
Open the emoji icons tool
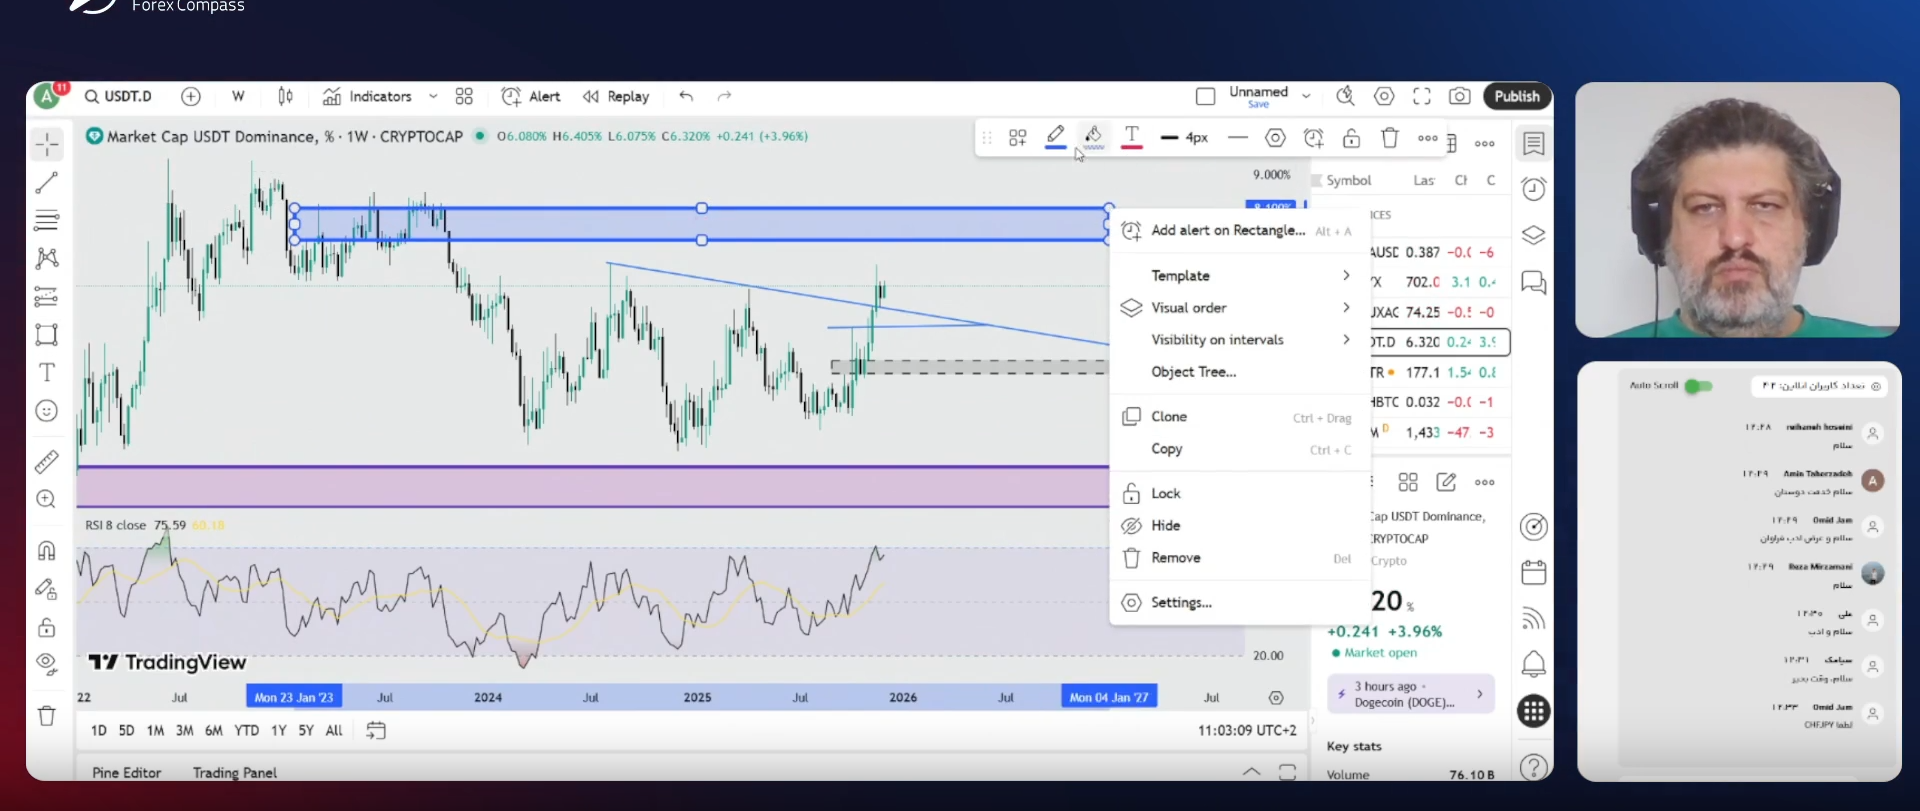(47, 411)
